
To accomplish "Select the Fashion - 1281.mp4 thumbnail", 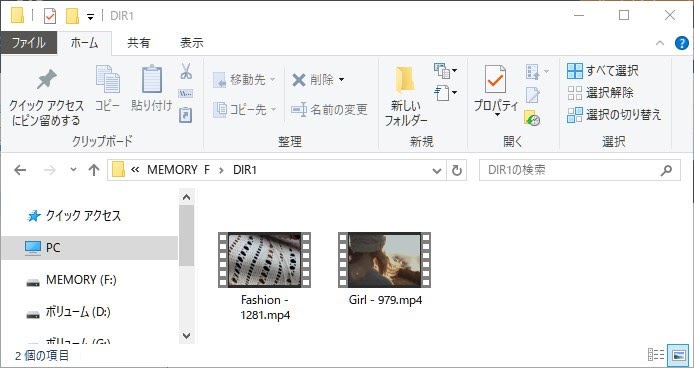I will pos(265,260).
